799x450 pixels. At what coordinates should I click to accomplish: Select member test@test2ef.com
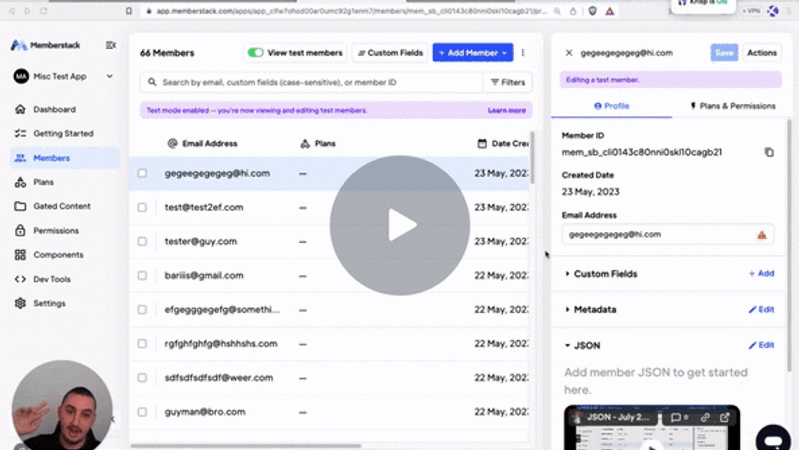[x=204, y=207]
